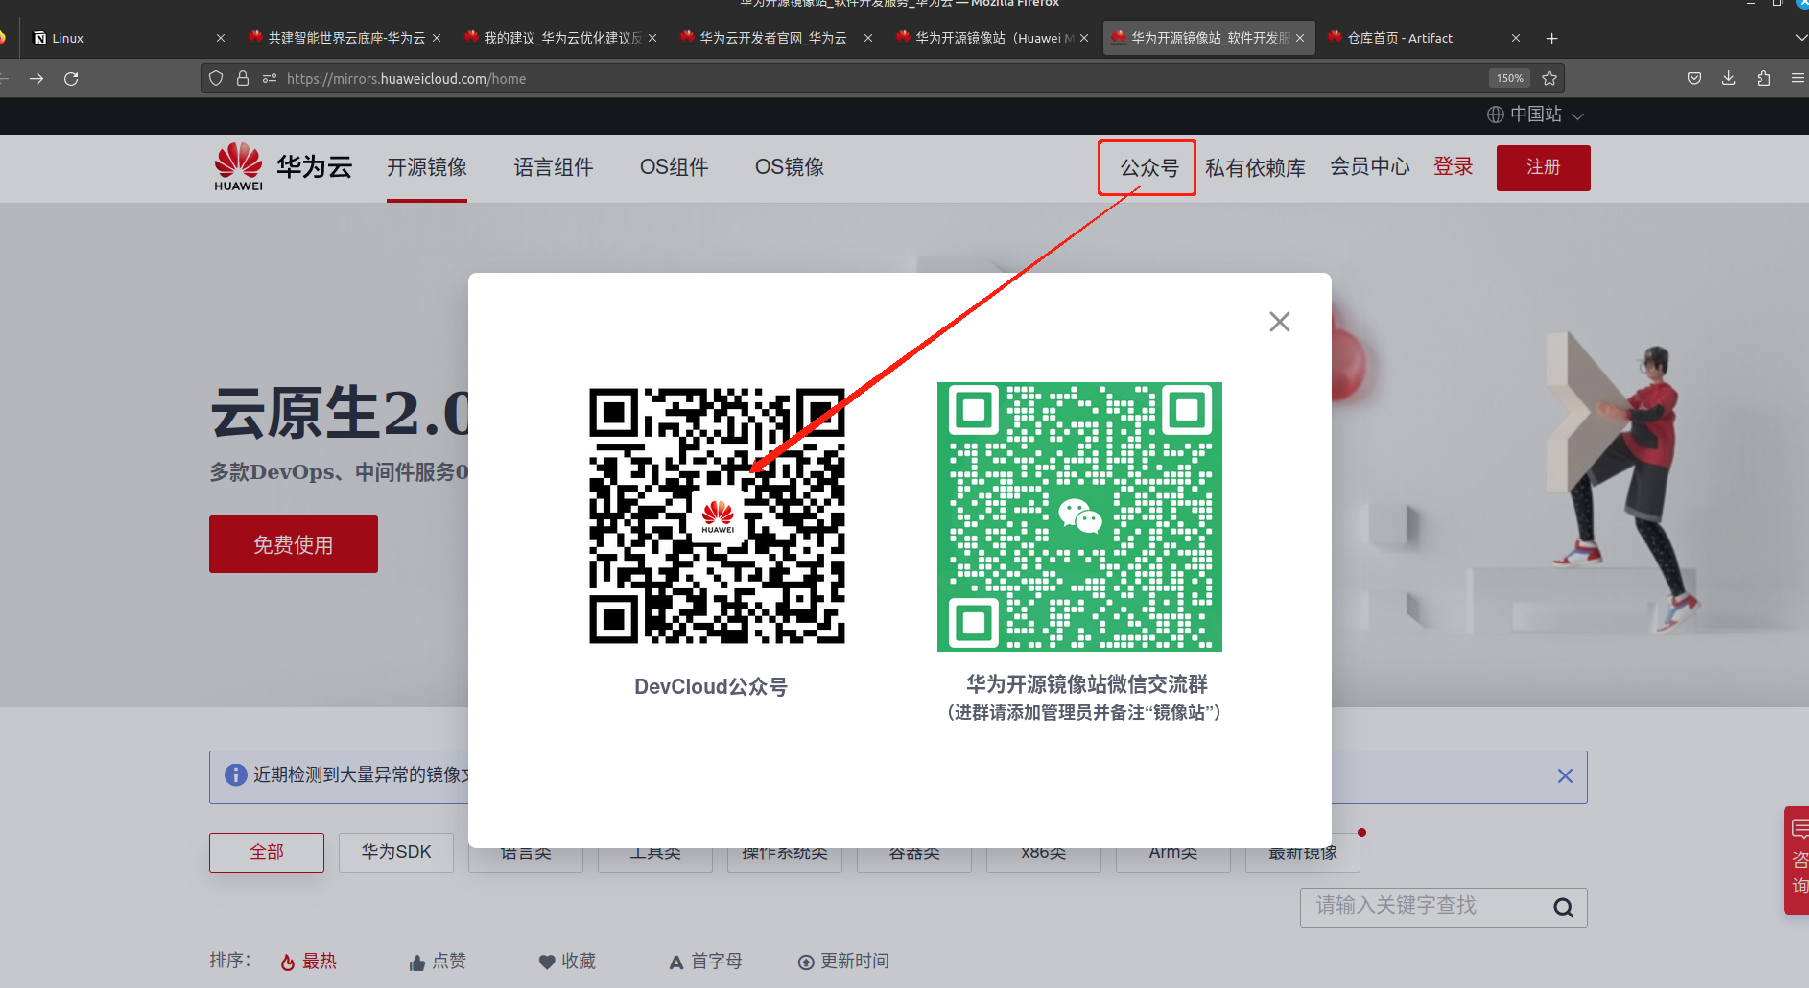Screen dimensions: 1809x988
Task: Bookmark this page with the star icon
Action: (1549, 78)
